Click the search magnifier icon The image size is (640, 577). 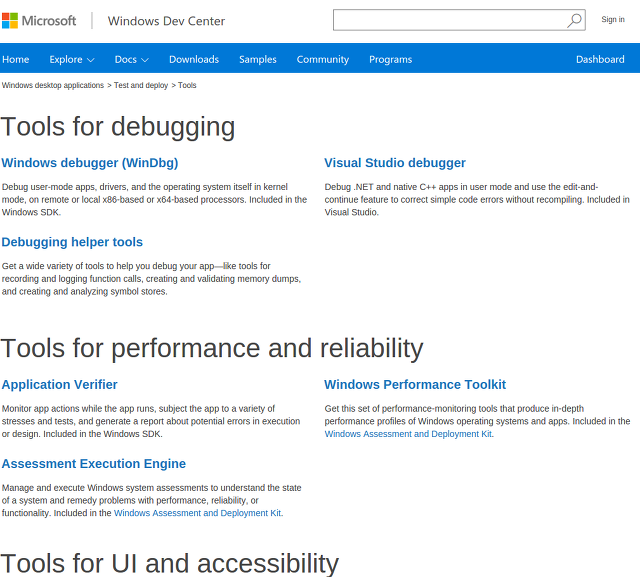(574, 20)
